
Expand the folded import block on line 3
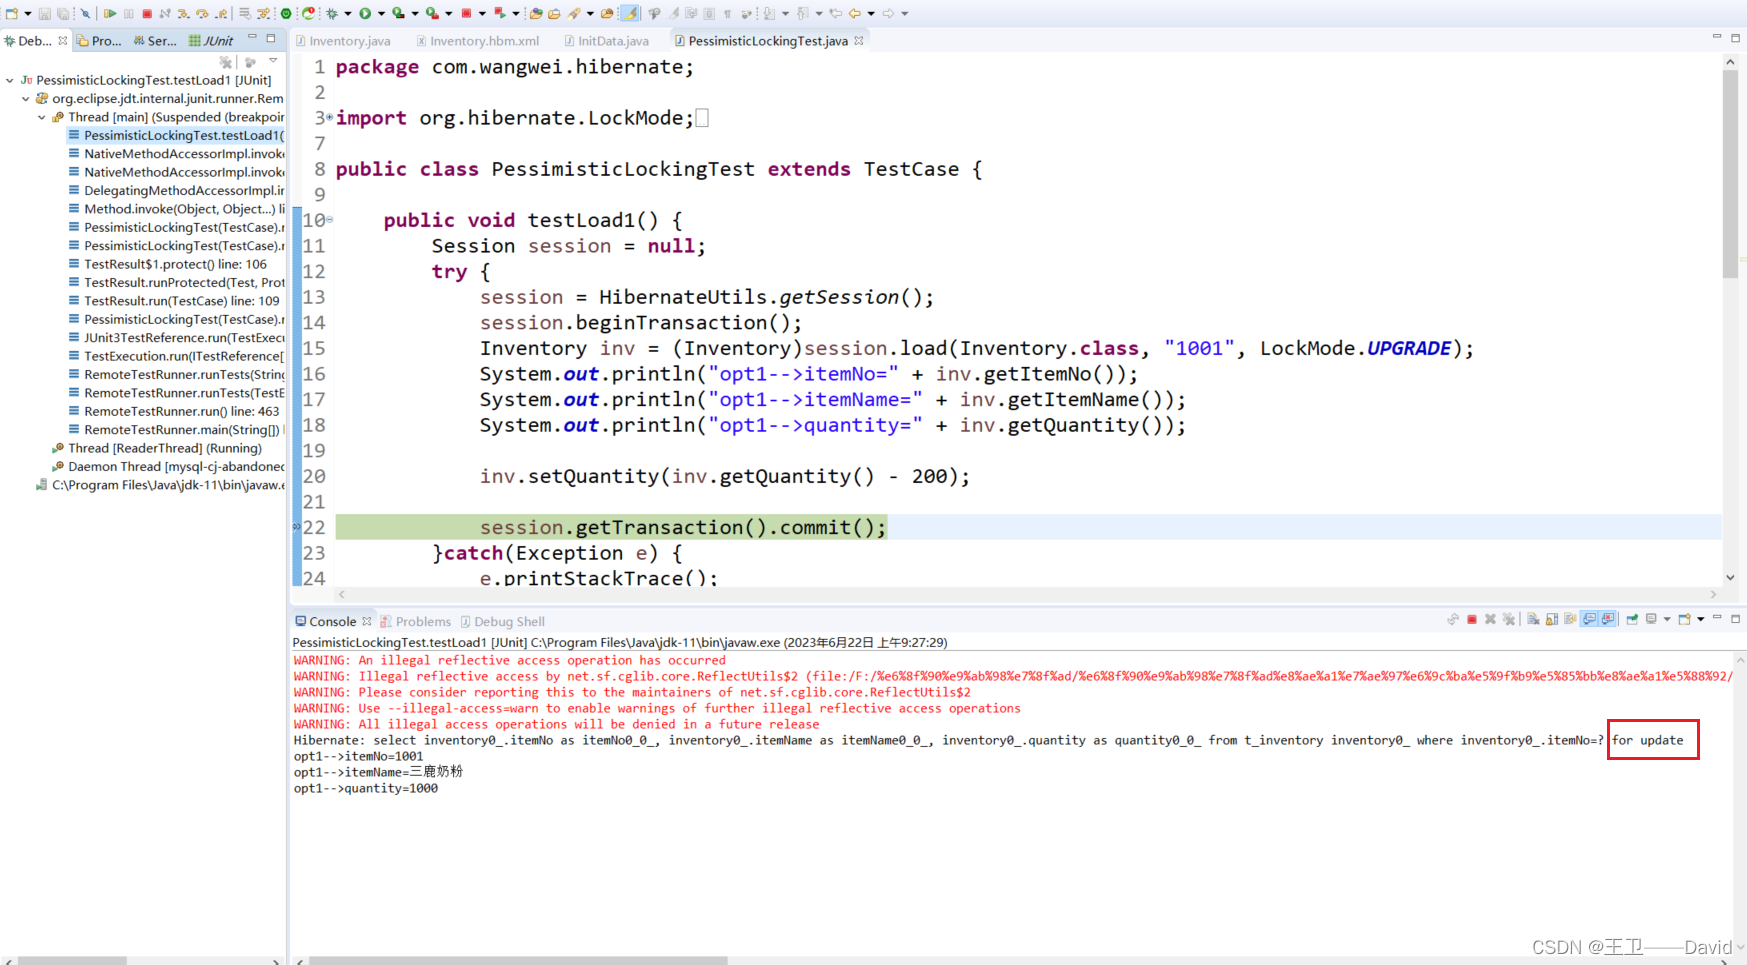329,117
